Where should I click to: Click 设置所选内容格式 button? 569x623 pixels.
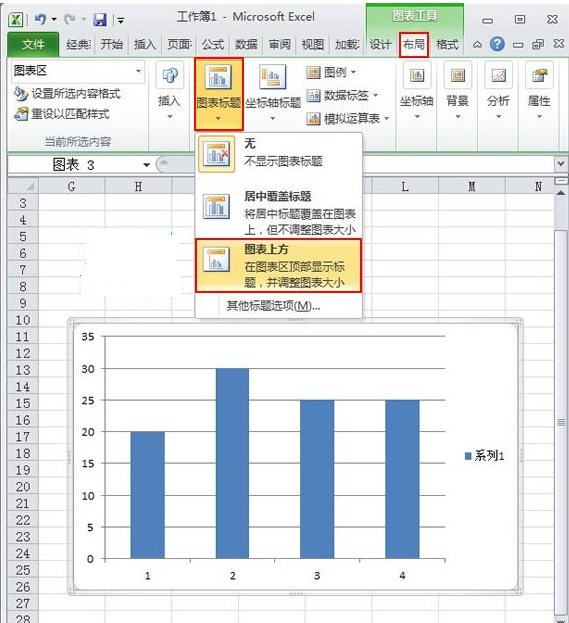pyautogui.click(x=67, y=94)
